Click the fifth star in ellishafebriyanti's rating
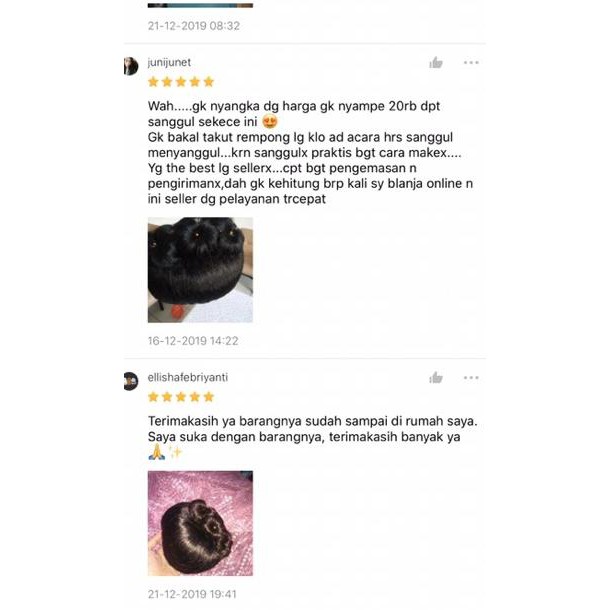The width and height of the screenshot is (610, 610). [209, 397]
